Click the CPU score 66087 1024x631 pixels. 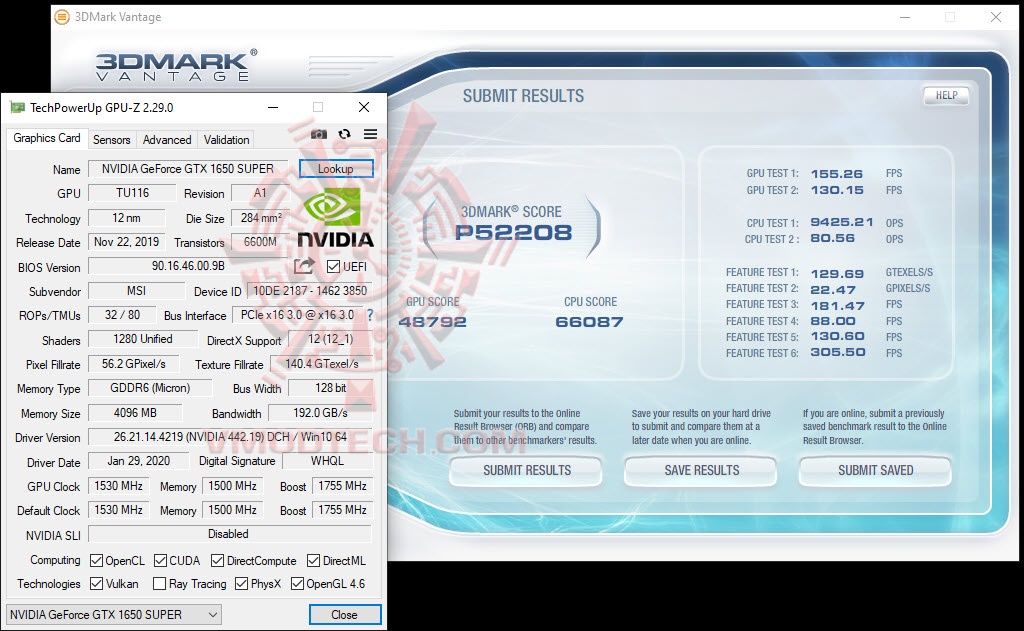(589, 321)
